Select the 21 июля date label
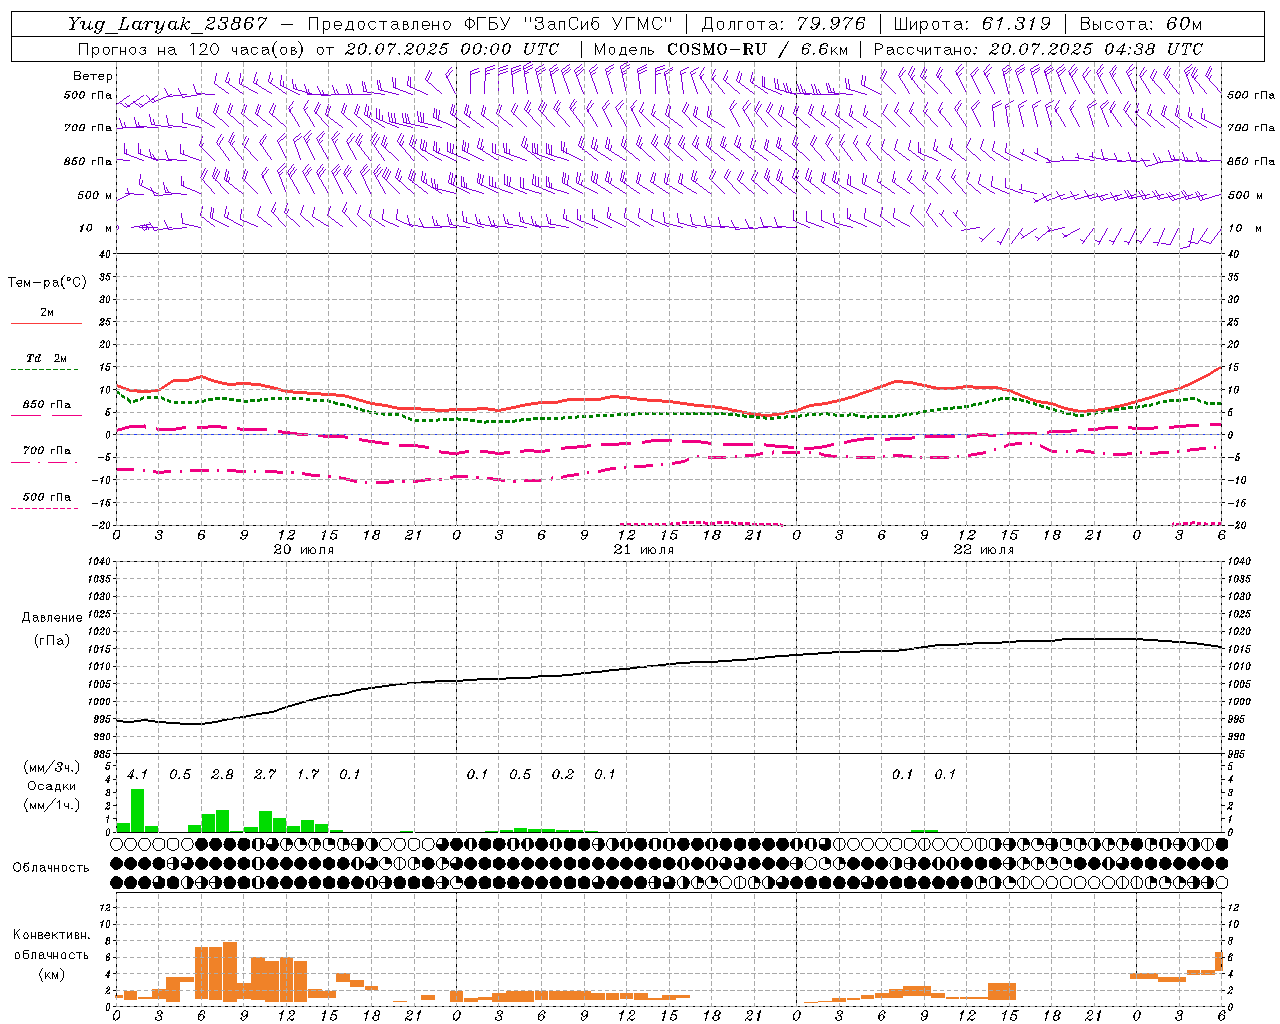 (x=643, y=549)
